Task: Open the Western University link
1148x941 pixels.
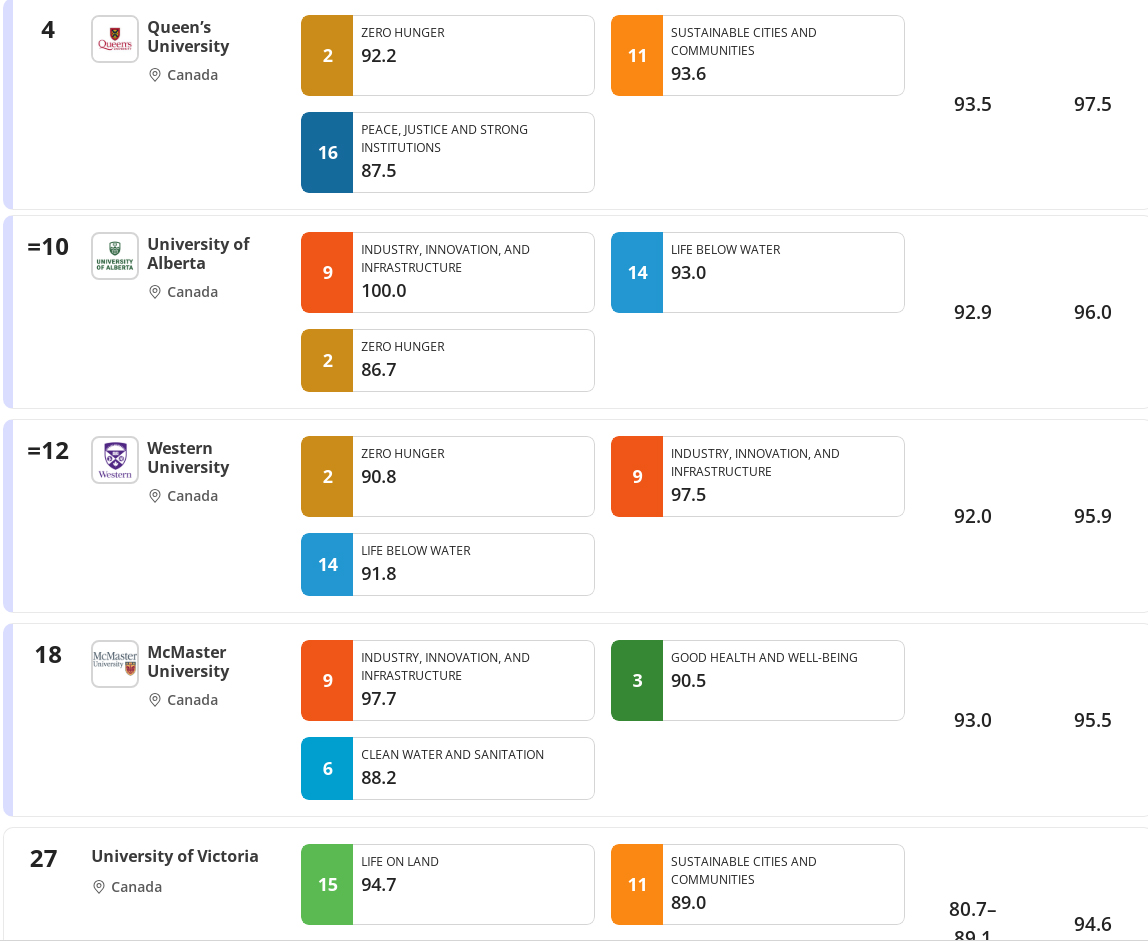Action: click(x=188, y=458)
